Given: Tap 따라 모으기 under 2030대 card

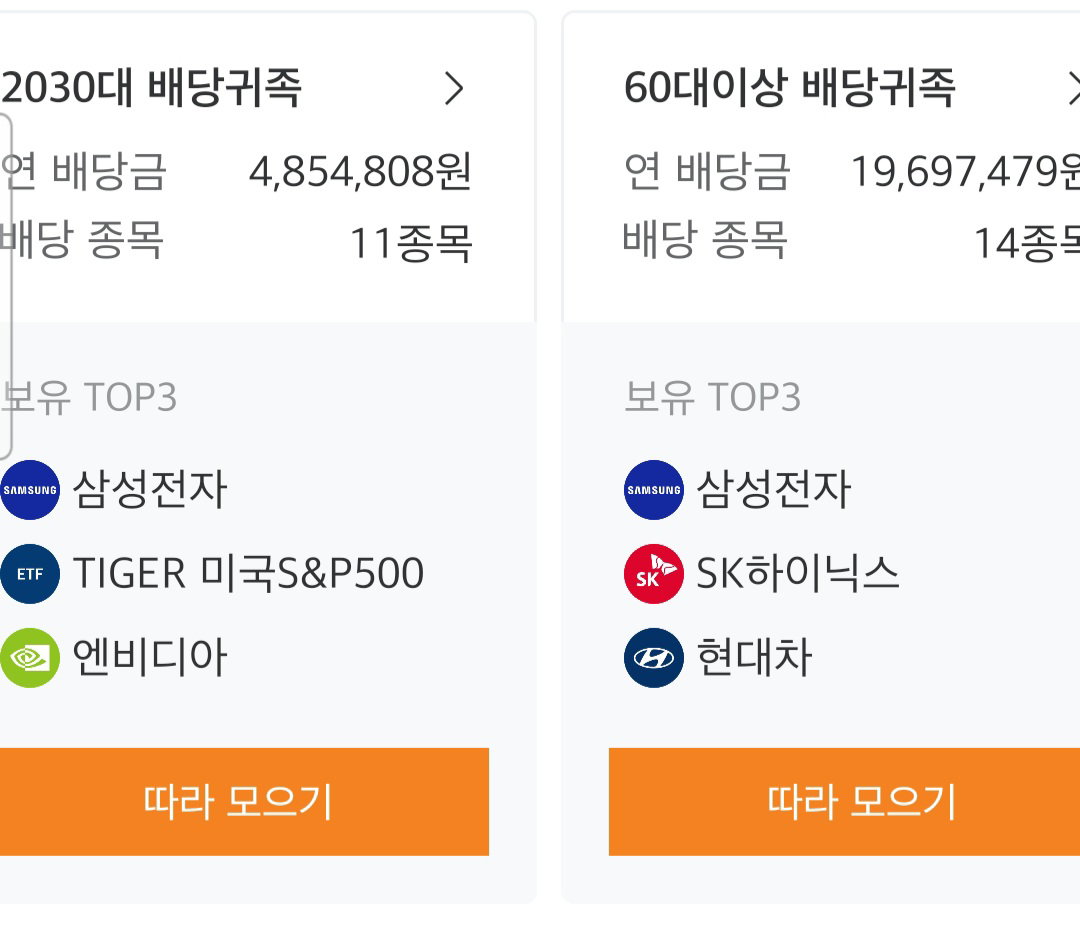Looking at the screenshot, I should [x=245, y=802].
